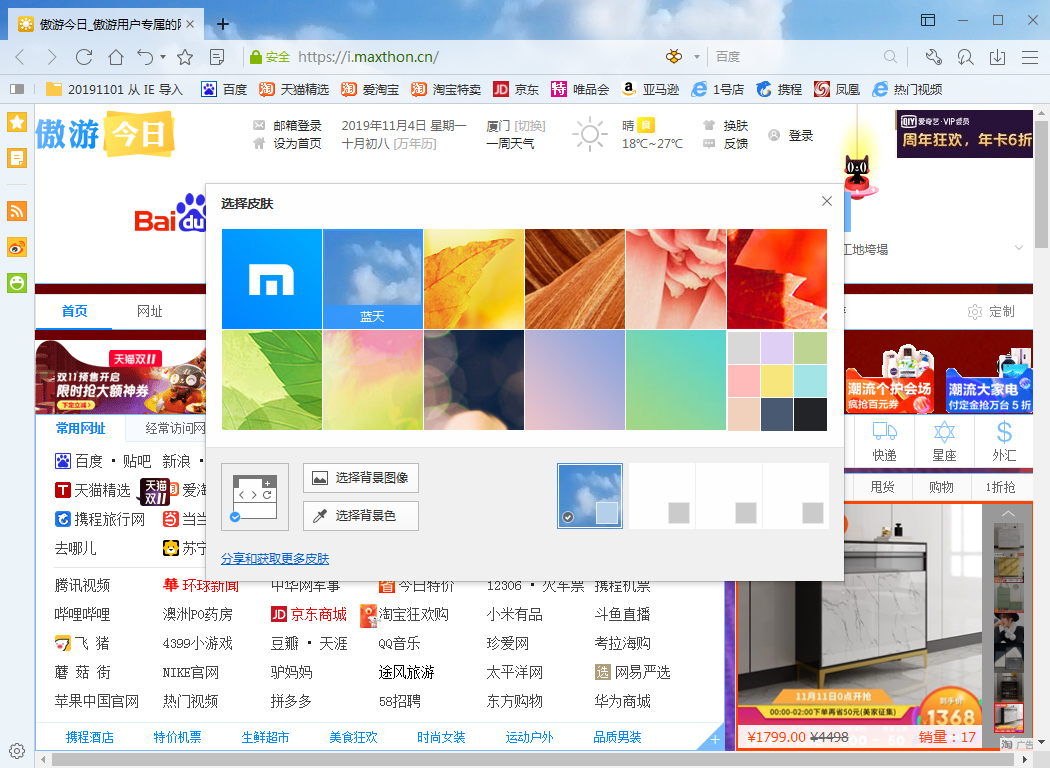This screenshot has height=768, width=1050.
Task: Open the recently-closed pages dropdown arrow
Action: (163, 57)
